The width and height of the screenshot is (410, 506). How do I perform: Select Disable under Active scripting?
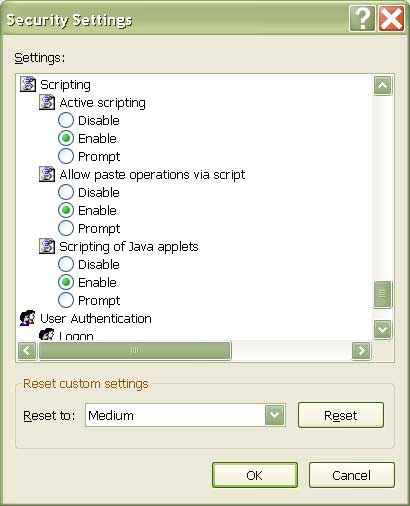[x=66, y=120]
